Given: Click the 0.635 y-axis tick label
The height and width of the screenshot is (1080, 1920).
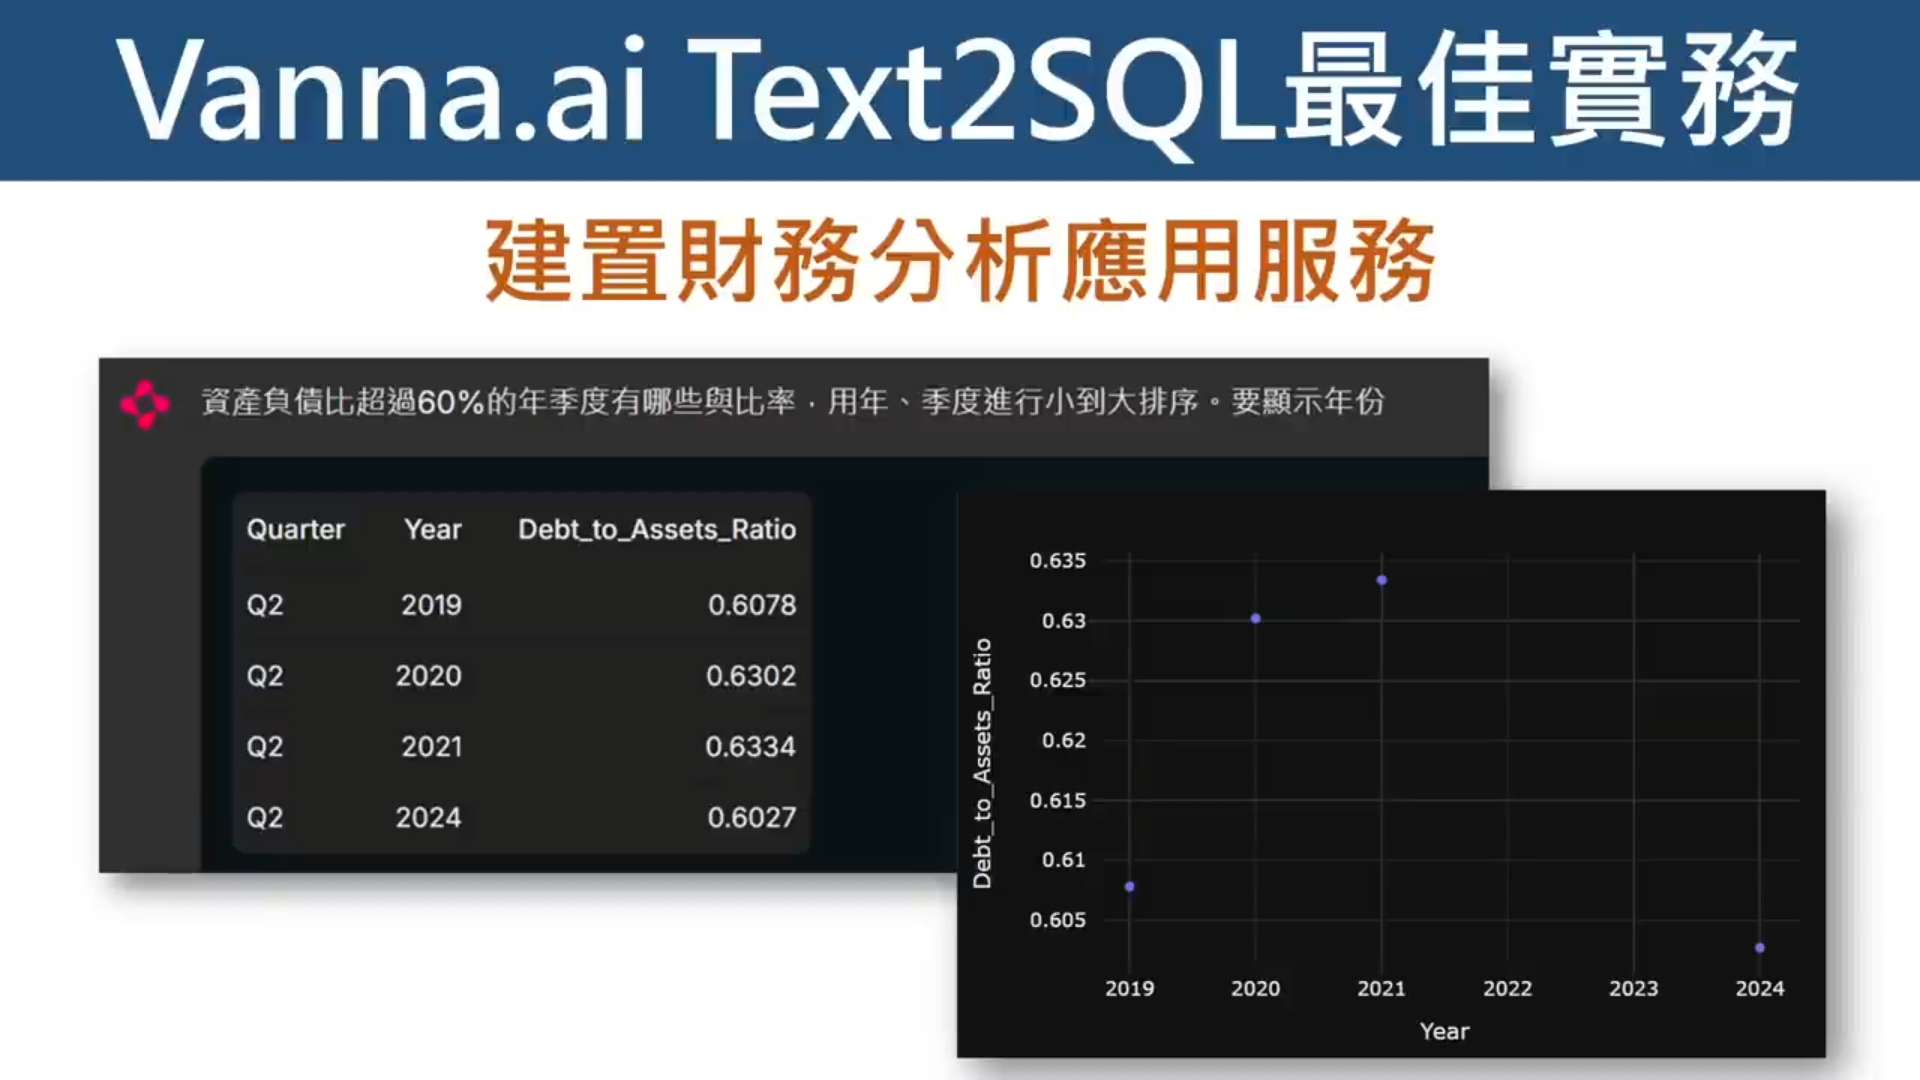Looking at the screenshot, I should (1057, 561).
